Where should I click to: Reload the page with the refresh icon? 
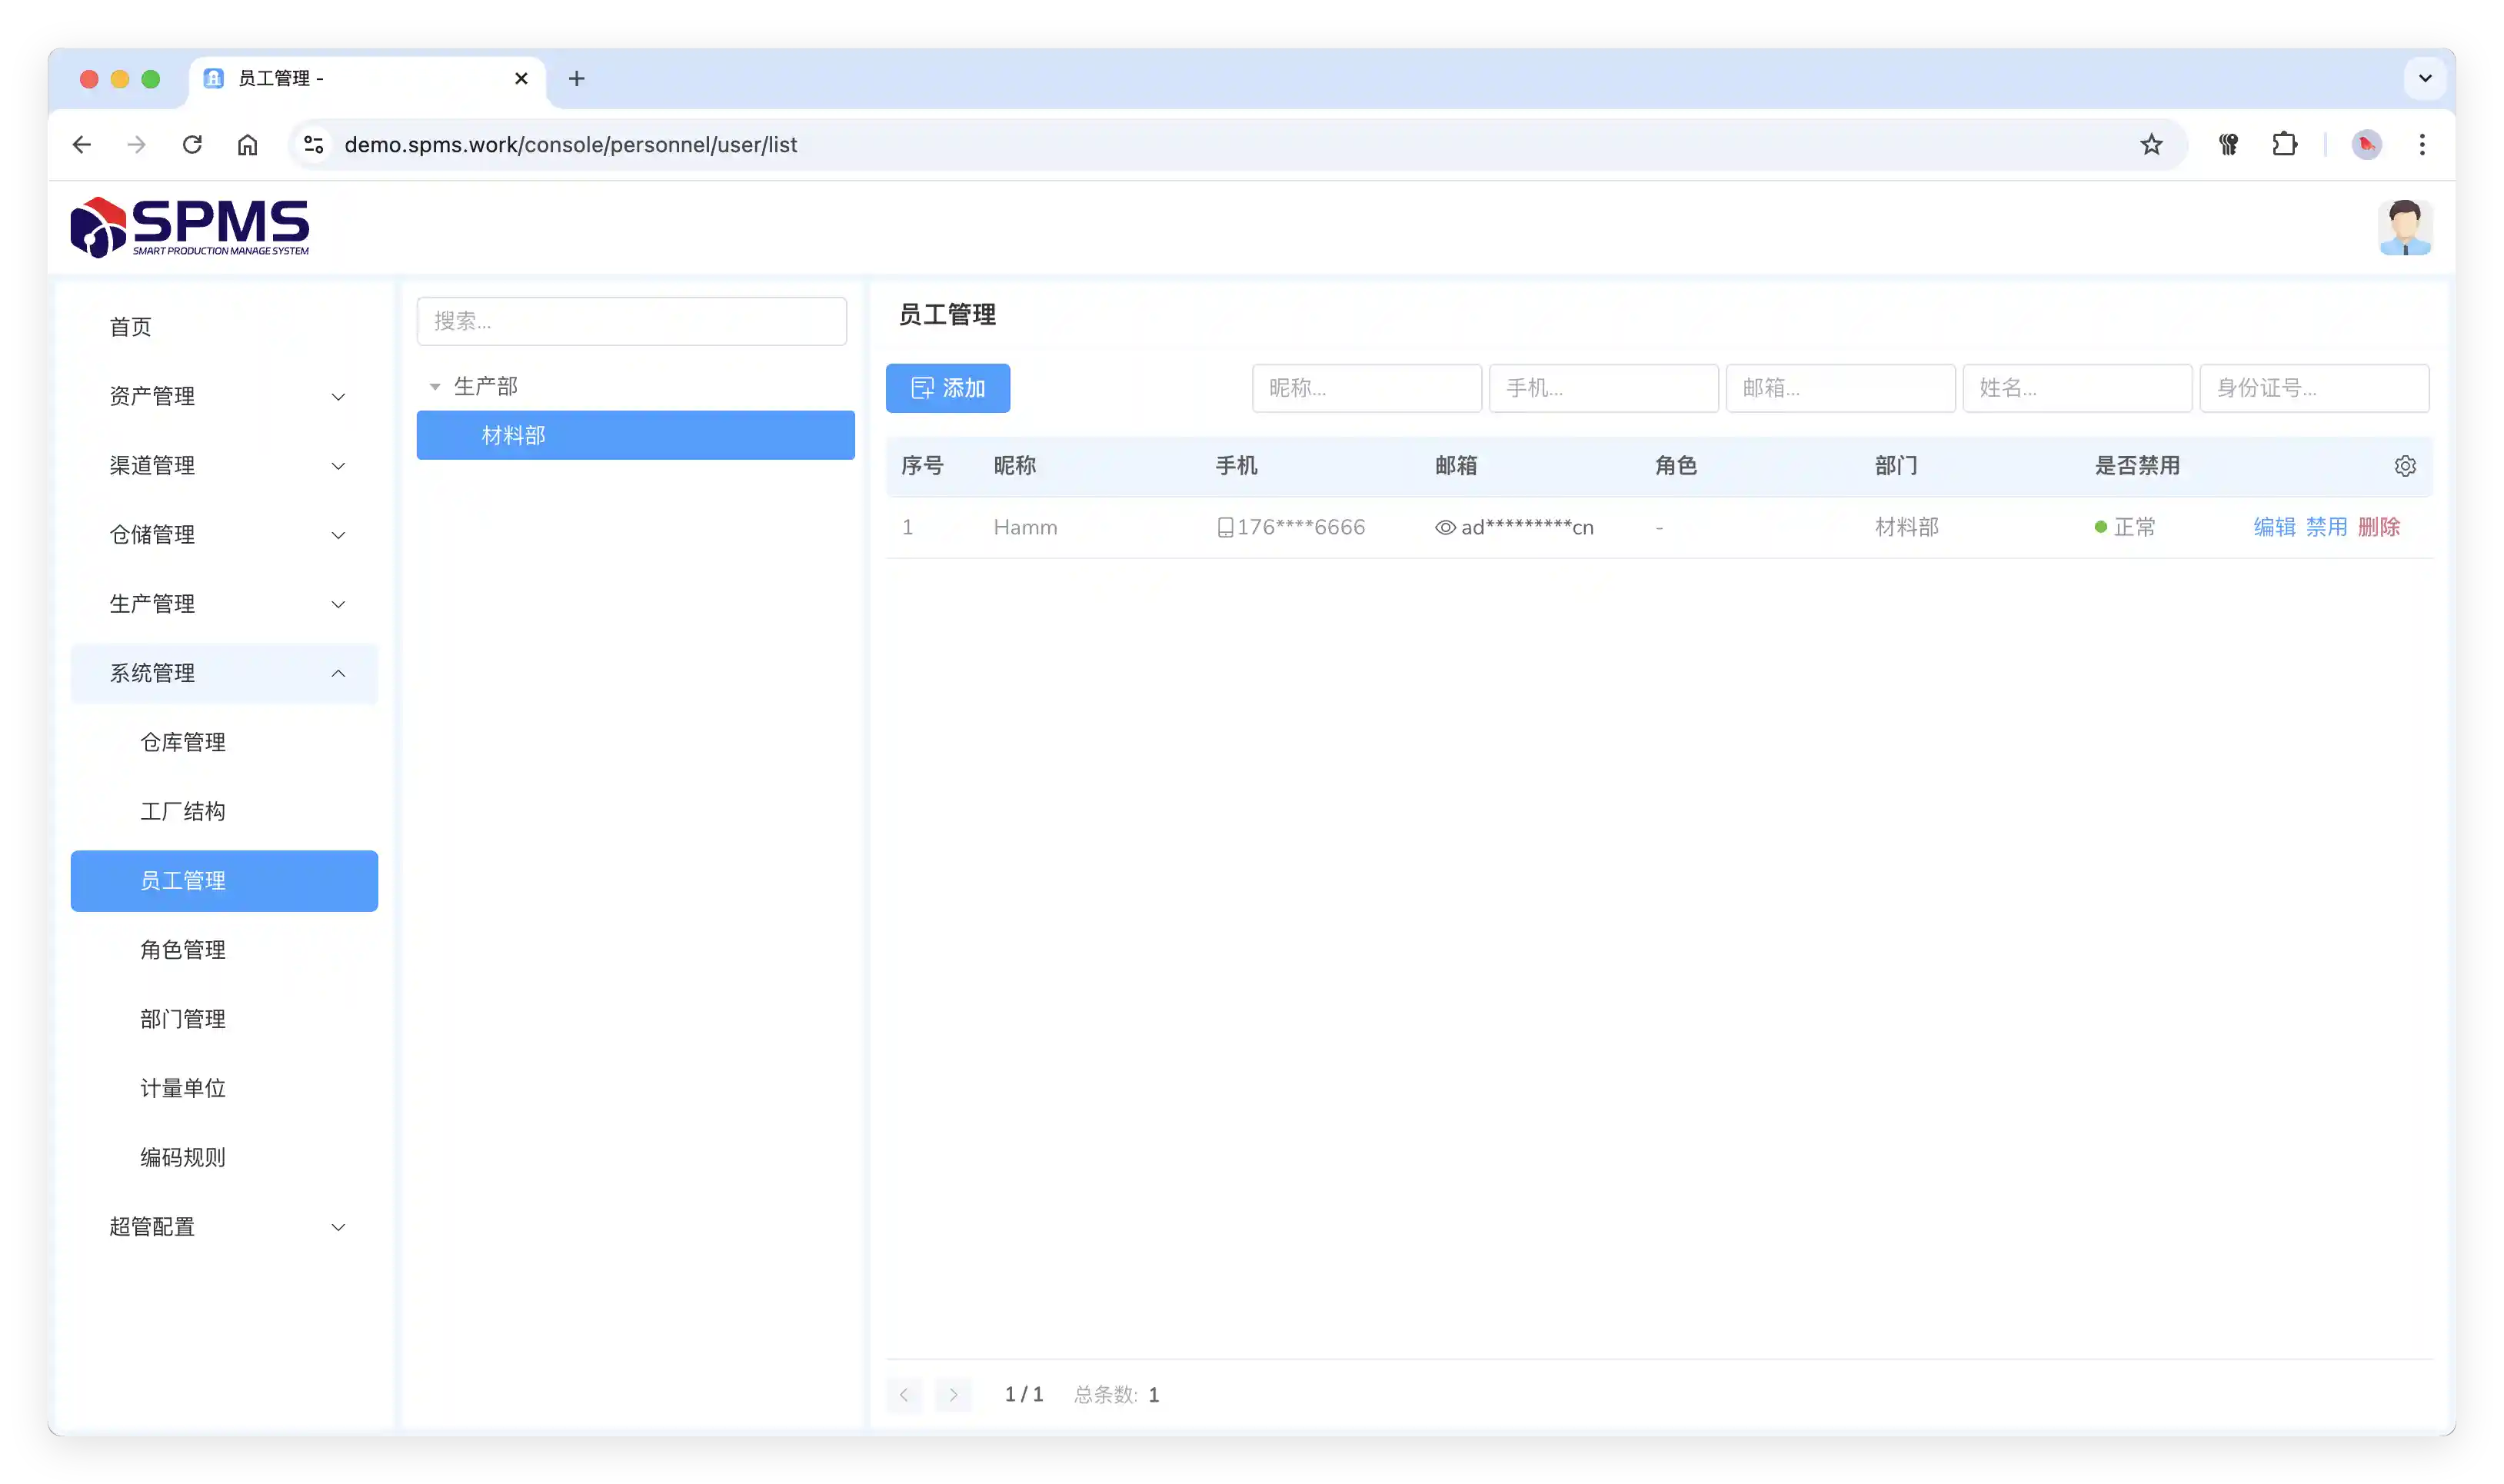pos(192,145)
